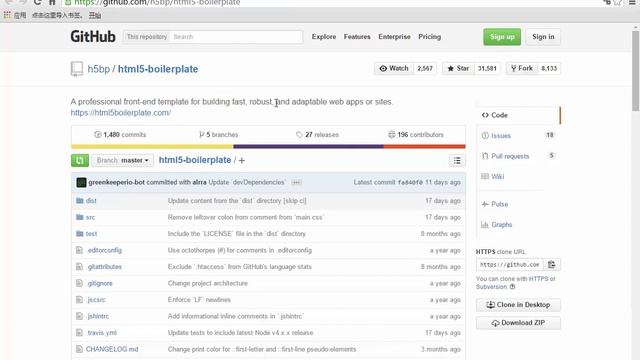Copy clone URL with clipboard icon

(x=551, y=264)
